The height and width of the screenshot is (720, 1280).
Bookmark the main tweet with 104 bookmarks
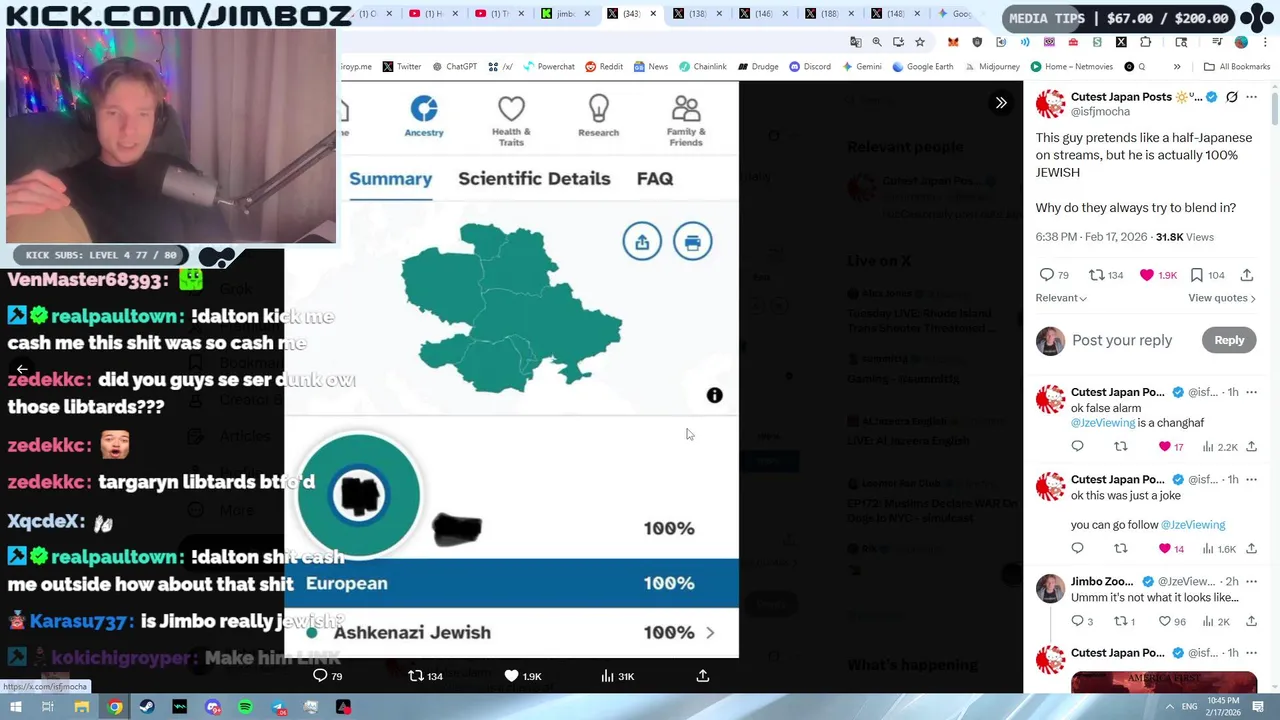1196,275
